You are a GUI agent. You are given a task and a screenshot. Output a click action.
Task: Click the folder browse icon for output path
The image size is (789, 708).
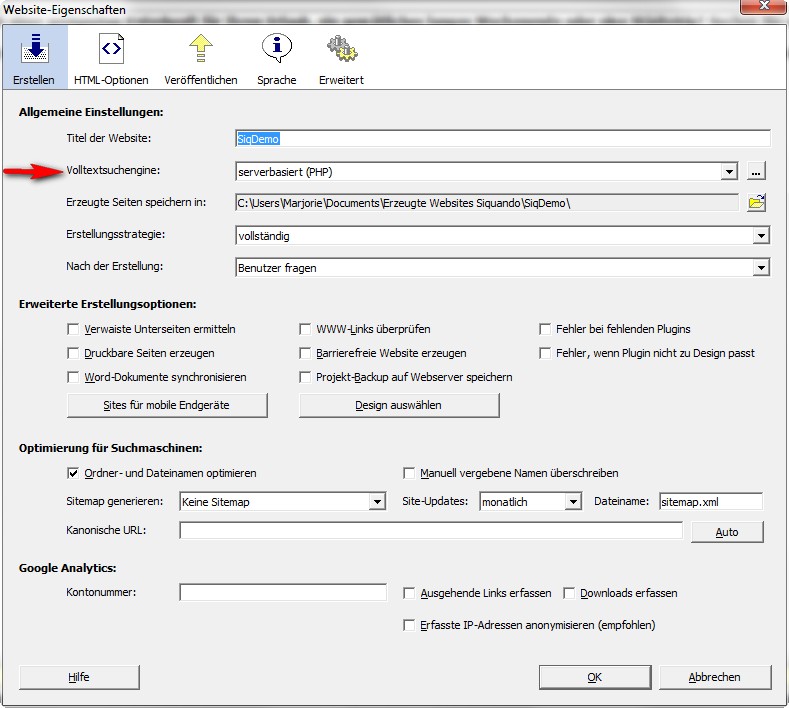click(x=757, y=203)
